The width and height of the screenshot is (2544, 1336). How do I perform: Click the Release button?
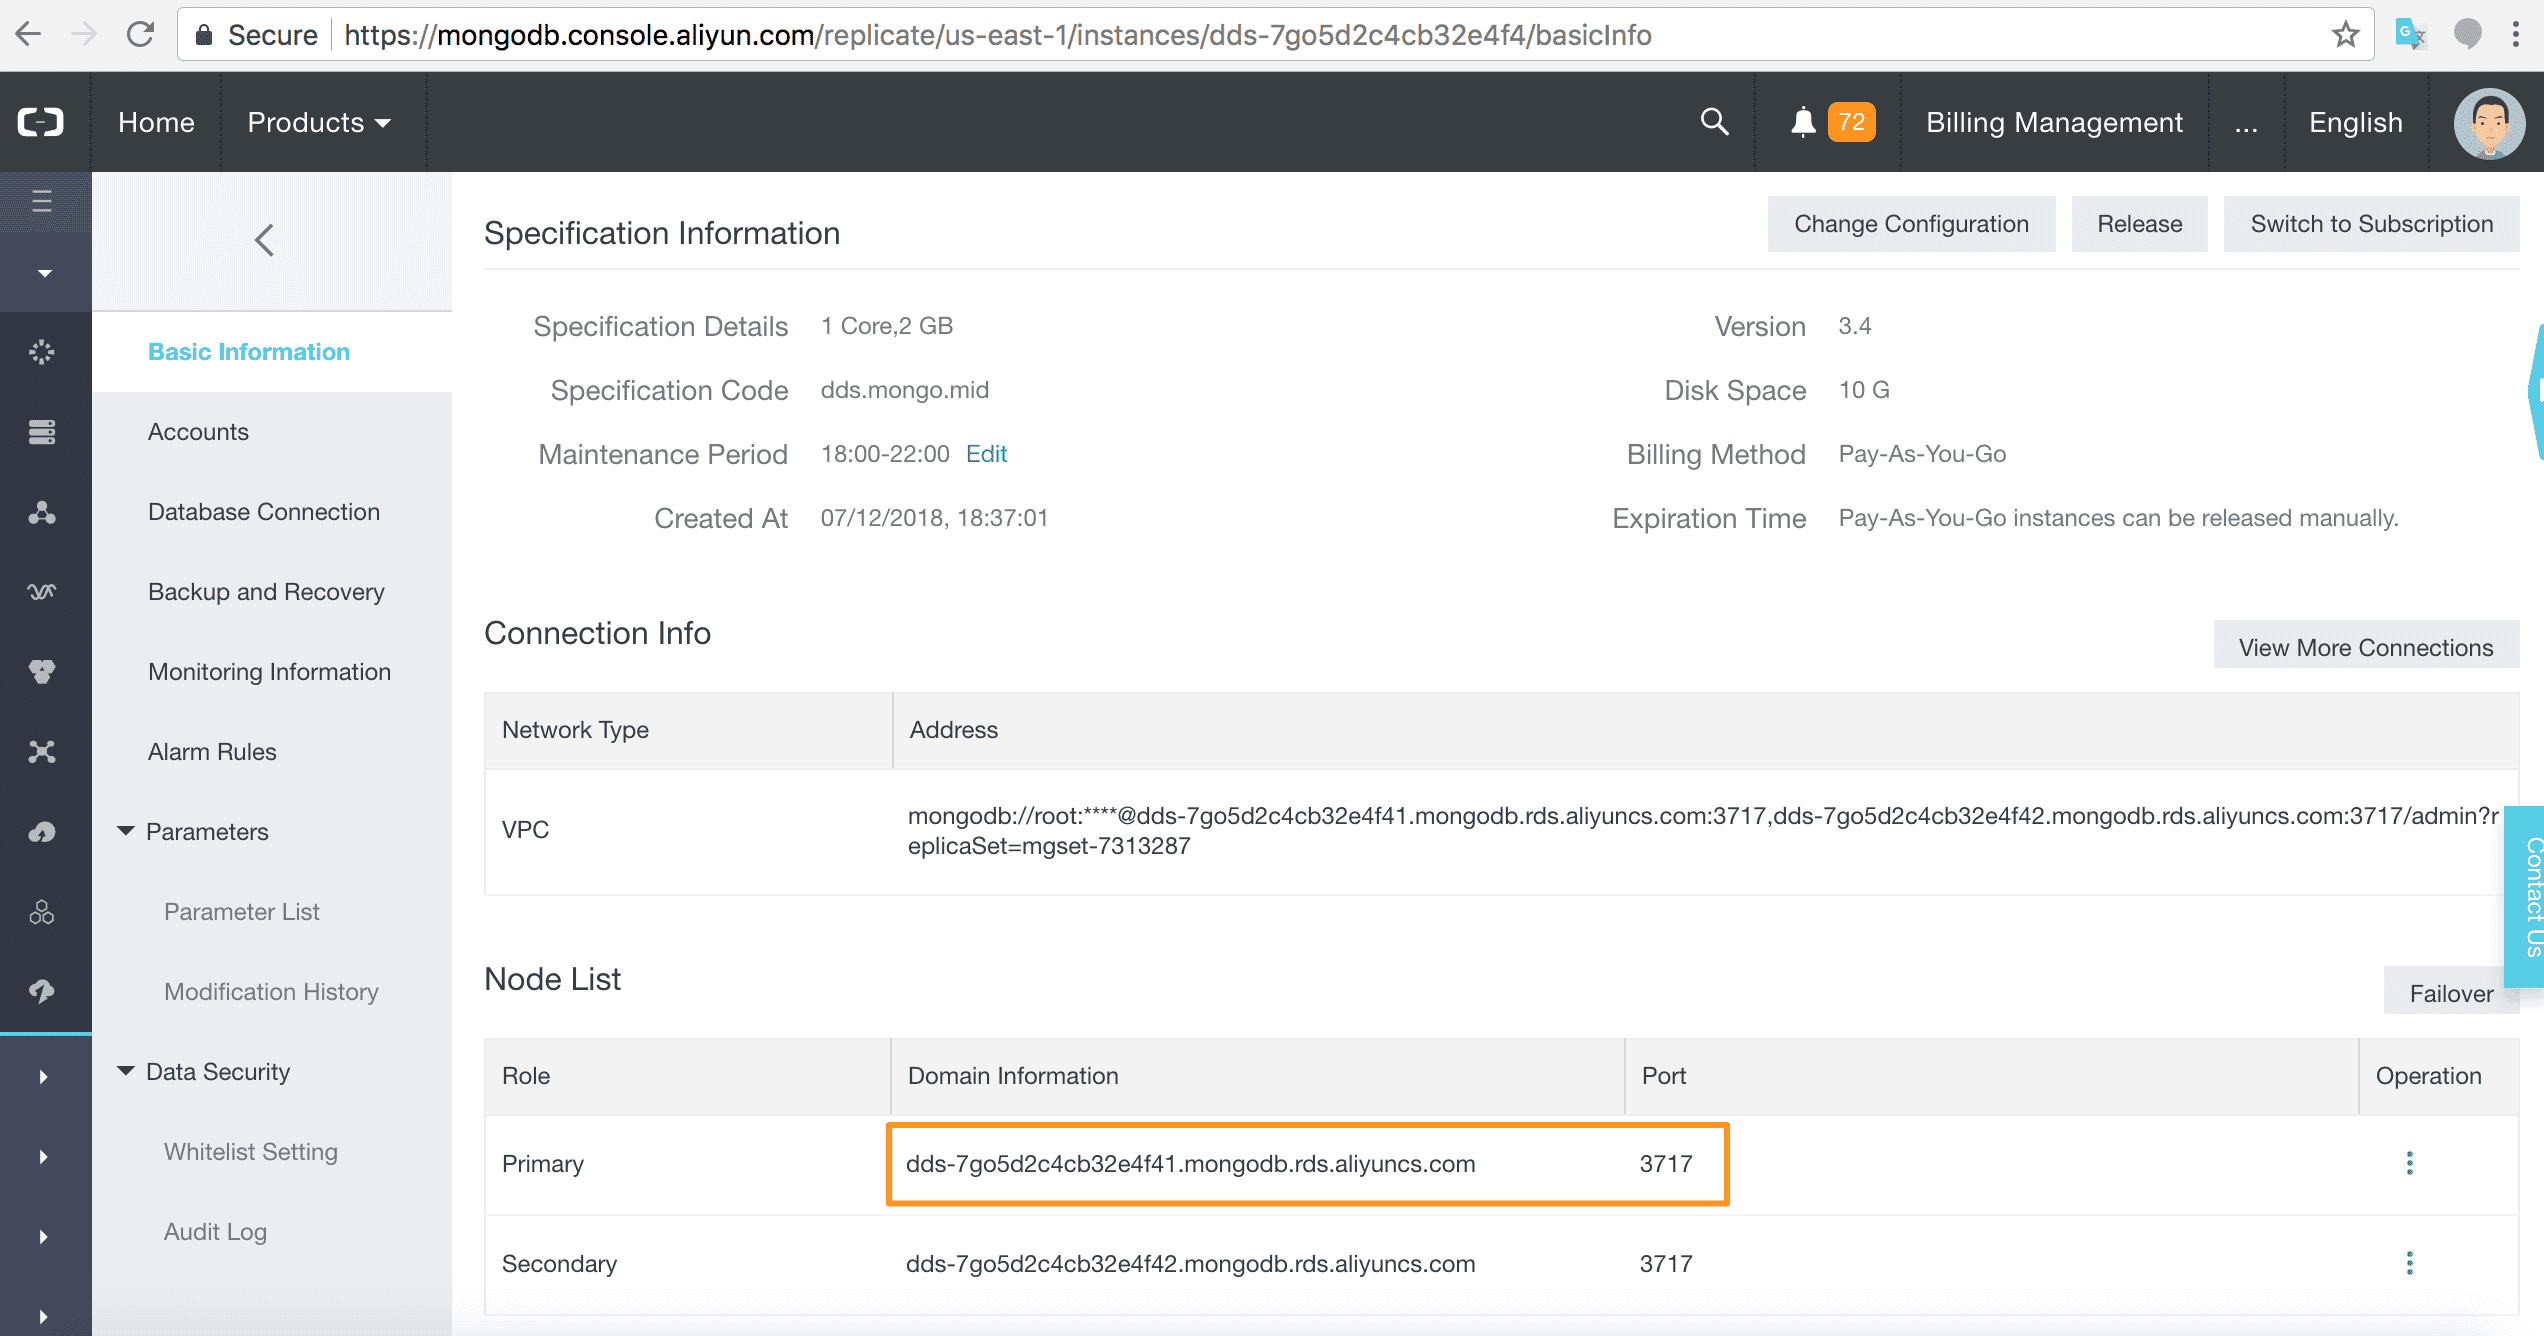[2139, 224]
